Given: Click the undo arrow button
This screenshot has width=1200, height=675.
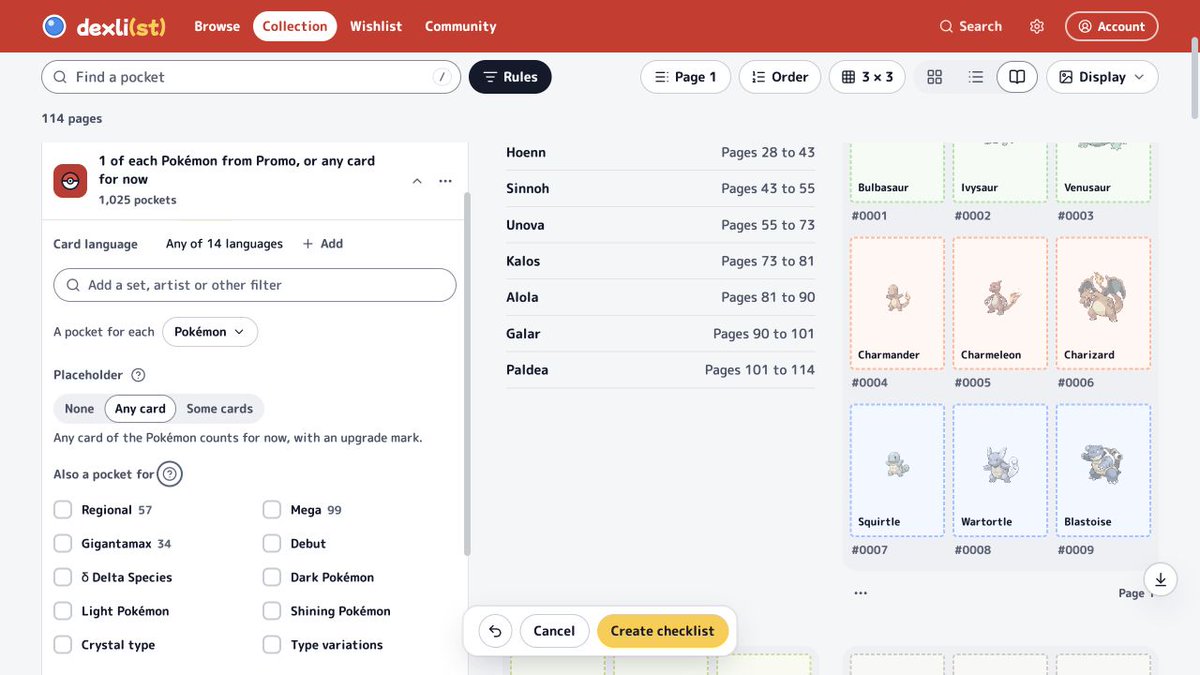Looking at the screenshot, I should tap(495, 631).
